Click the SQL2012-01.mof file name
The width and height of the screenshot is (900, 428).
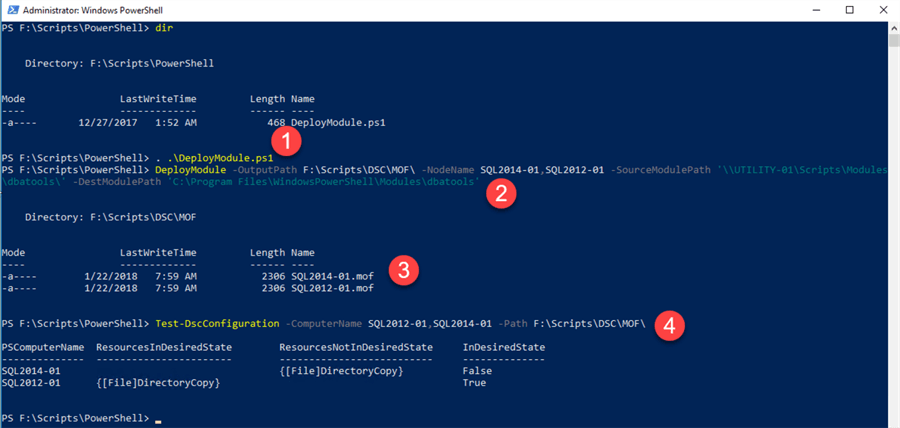tap(332, 288)
